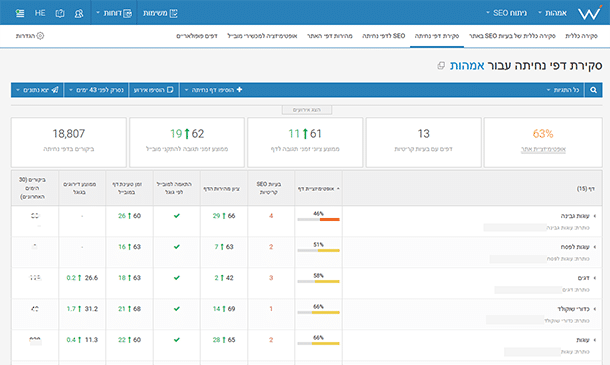This screenshot has width=610, height=365.
Task: Expand the עוגת גבינה page row
Action: (595, 216)
